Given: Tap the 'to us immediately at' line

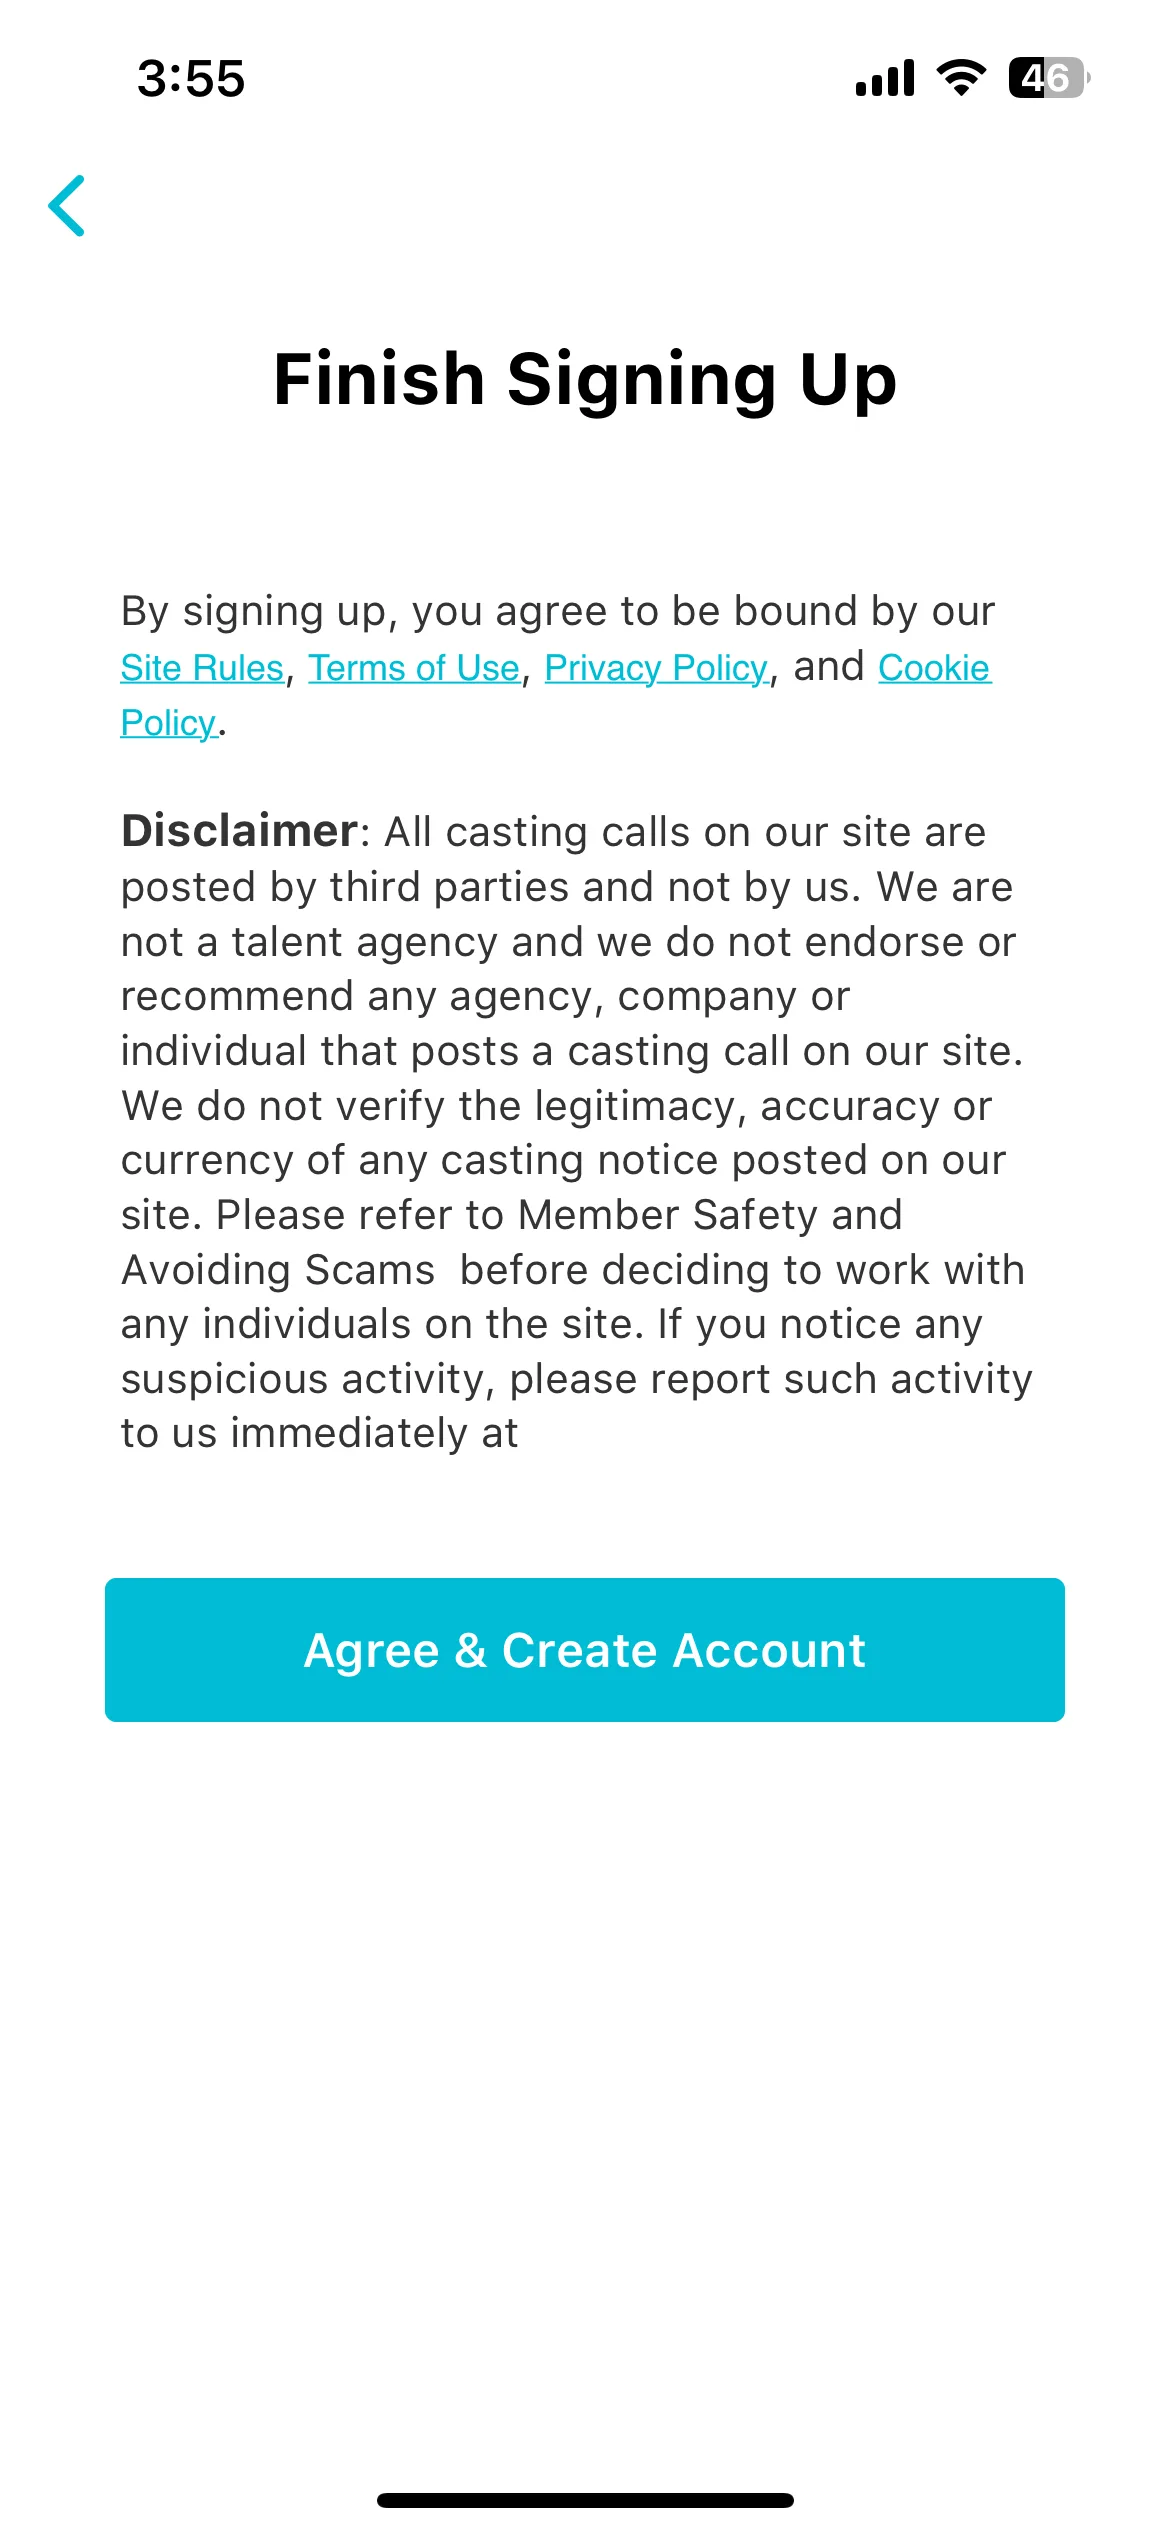Looking at the screenshot, I should [x=319, y=1433].
